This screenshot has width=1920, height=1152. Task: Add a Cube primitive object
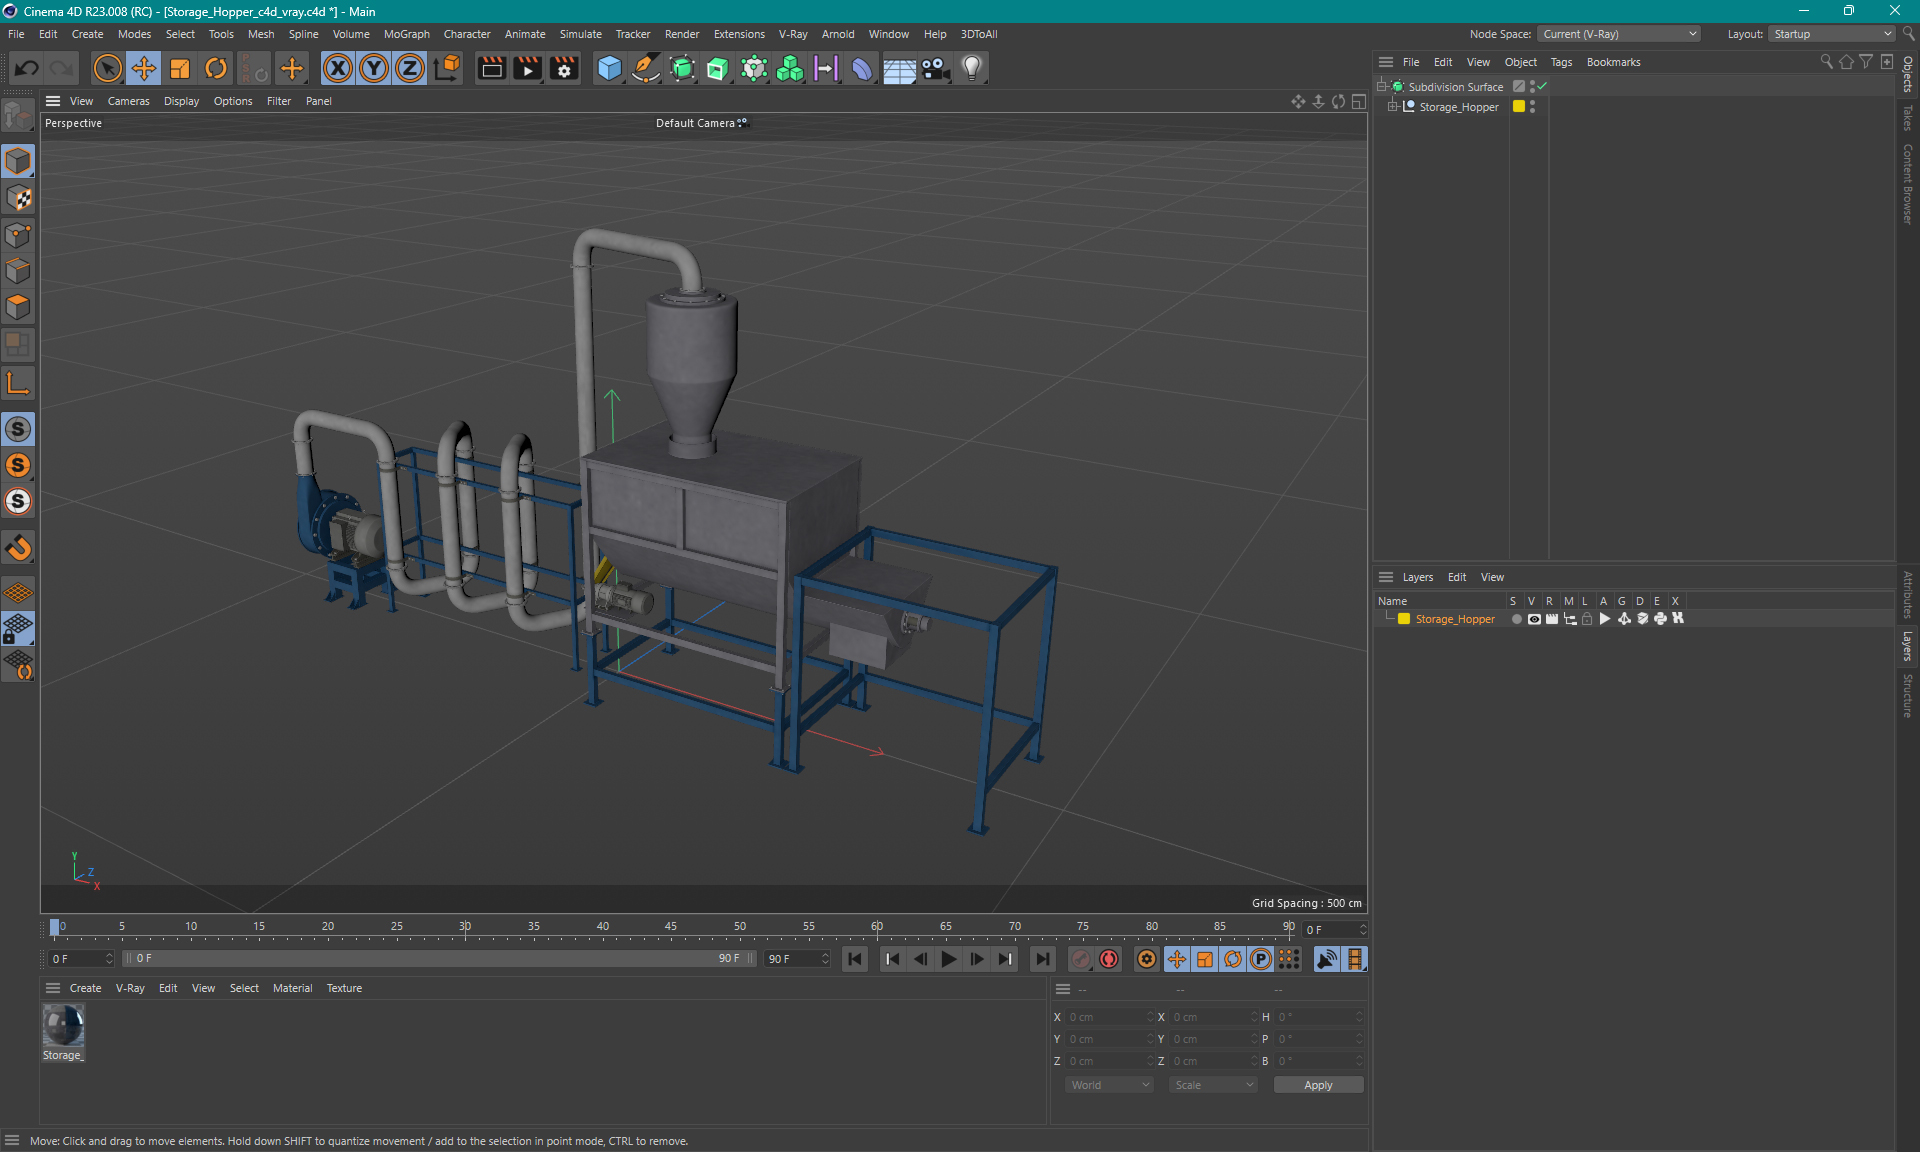click(609, 68)
